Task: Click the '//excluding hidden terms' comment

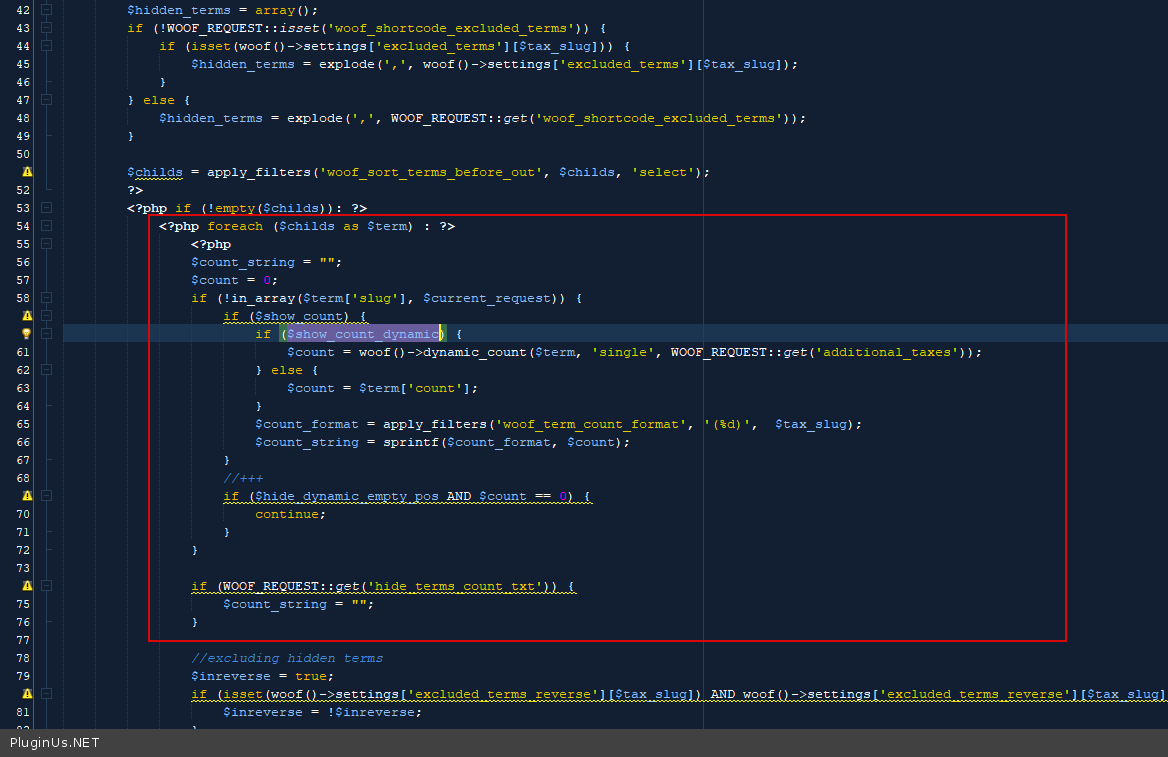Action: (x=287, y=658)
